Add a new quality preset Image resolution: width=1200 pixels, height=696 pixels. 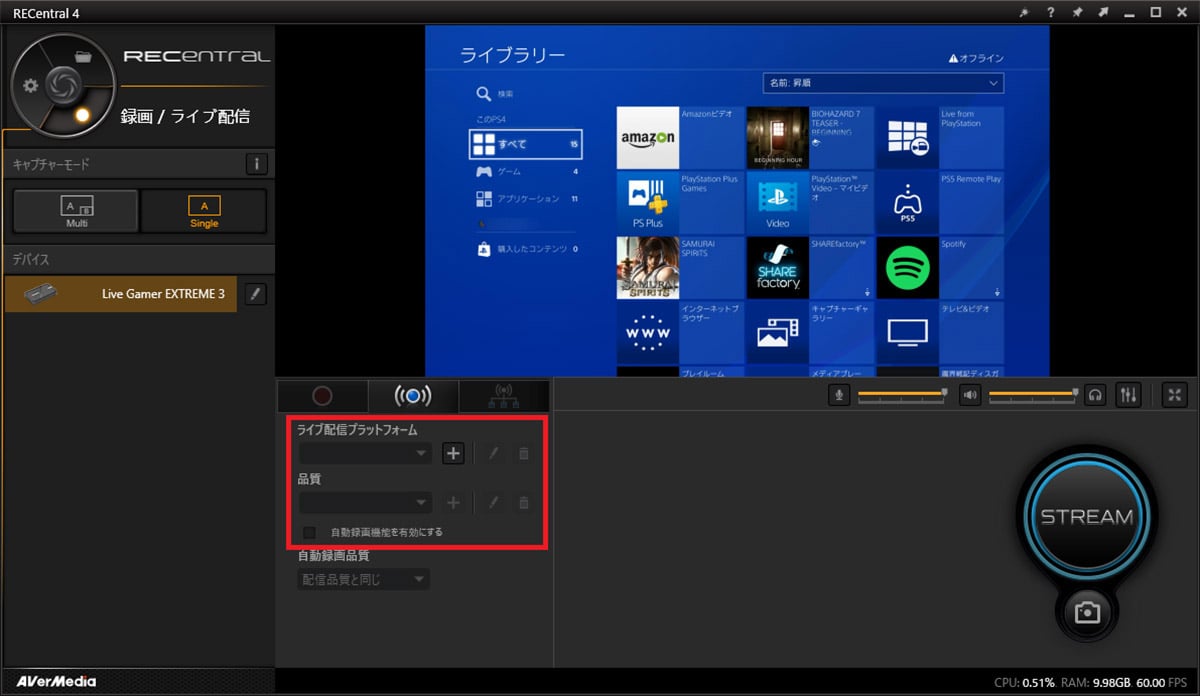[x=454, y=502]
